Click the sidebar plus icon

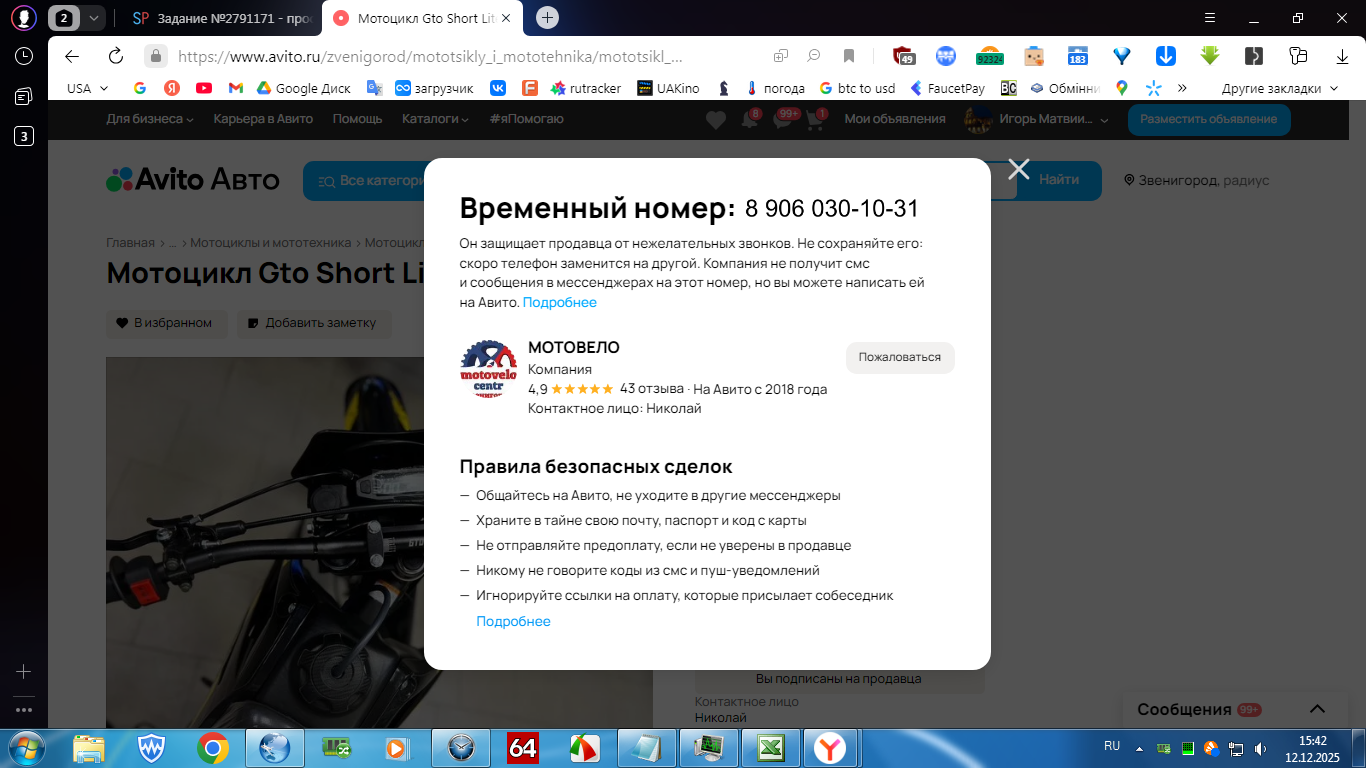click(24, 672)
